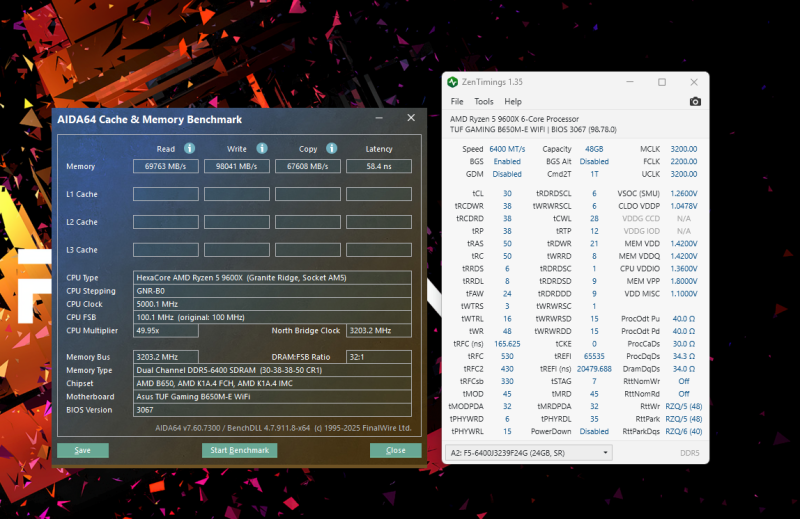Click the tREFI (ns) value 20479.688
The width and height of the screenshot is (800, 519).
tap(594, 369)
